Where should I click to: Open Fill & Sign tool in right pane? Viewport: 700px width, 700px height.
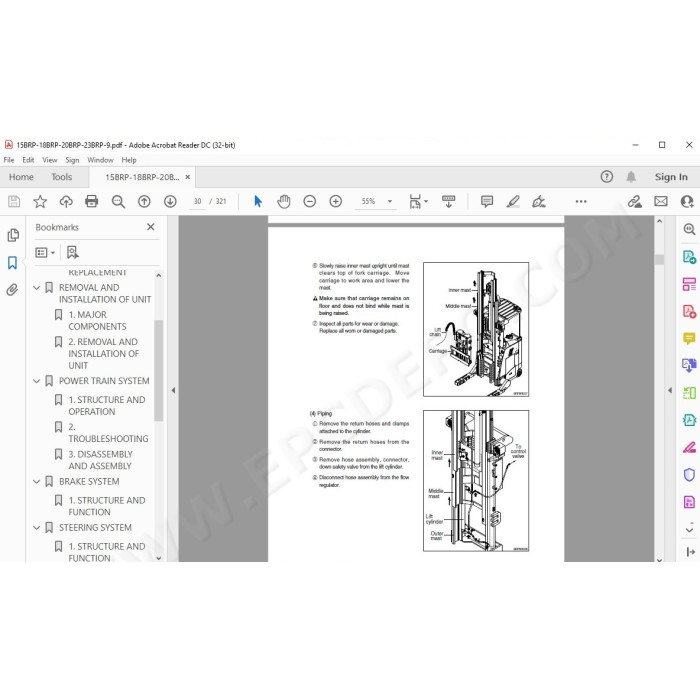pyautogui.click(x=689, y=447)
